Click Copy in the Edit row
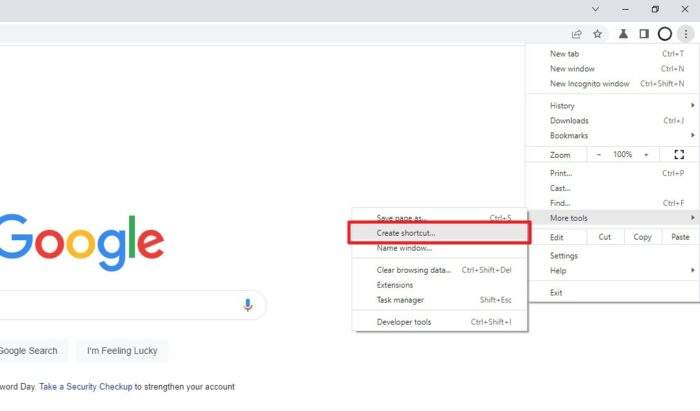 click(x=642, y=237)
